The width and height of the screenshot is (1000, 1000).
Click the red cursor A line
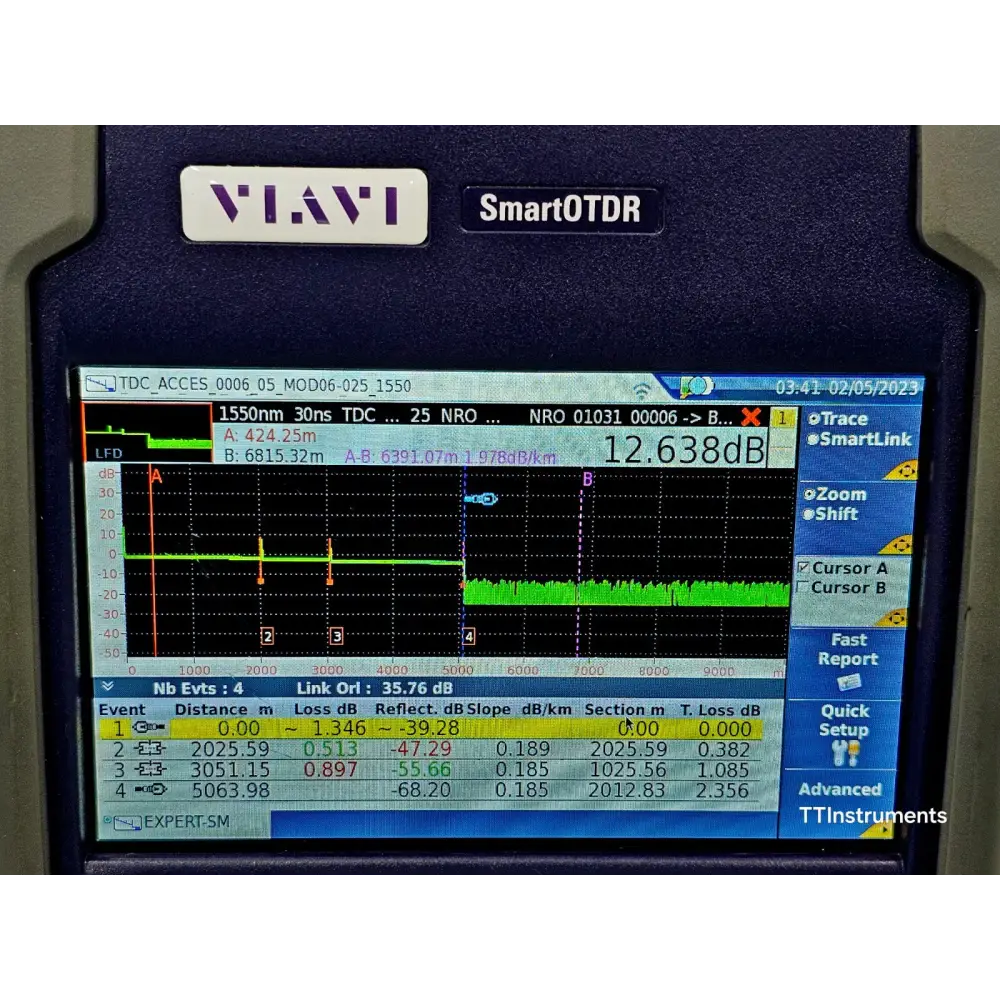[154, 561]
